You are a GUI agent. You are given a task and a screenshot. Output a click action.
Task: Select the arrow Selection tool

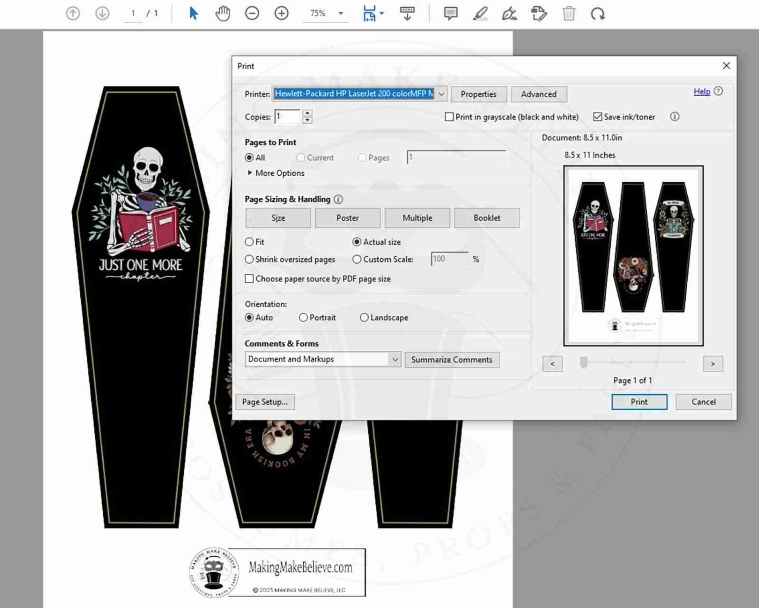193,13
